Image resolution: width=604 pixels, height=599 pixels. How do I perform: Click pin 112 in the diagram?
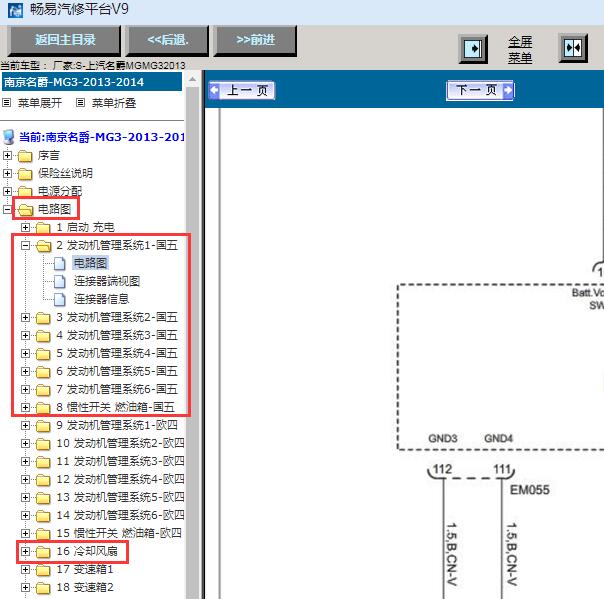(442, 469)
